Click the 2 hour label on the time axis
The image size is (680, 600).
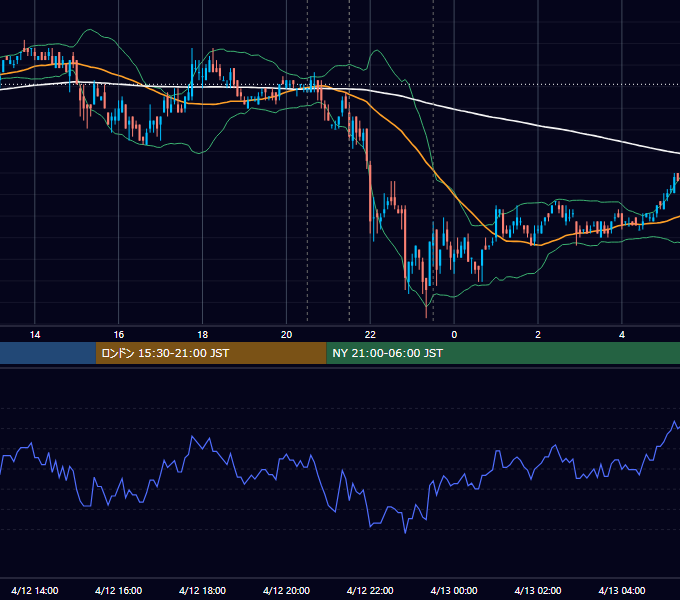coord(538,335)
